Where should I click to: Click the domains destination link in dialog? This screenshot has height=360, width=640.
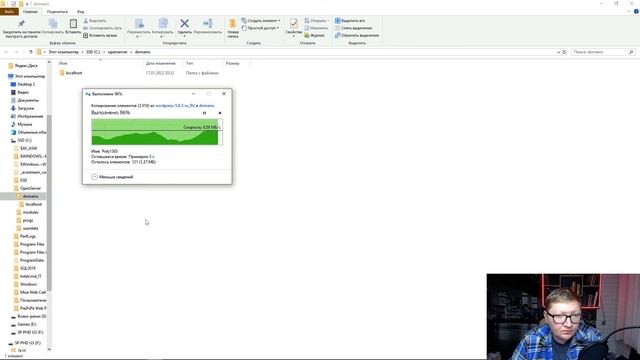point(207,106)
